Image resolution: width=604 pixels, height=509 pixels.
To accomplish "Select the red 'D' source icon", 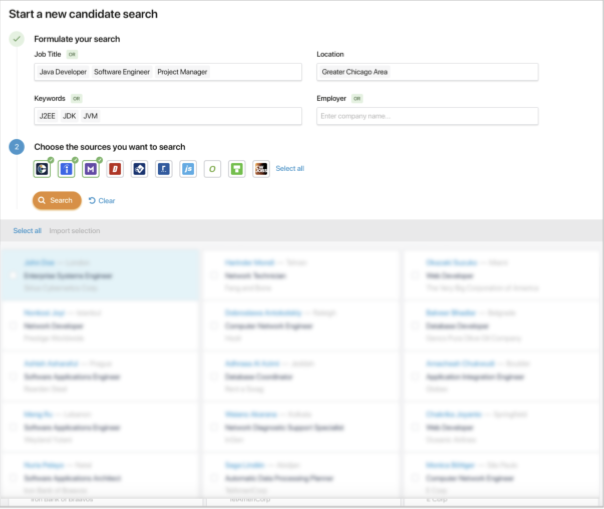I will [115, 169].
